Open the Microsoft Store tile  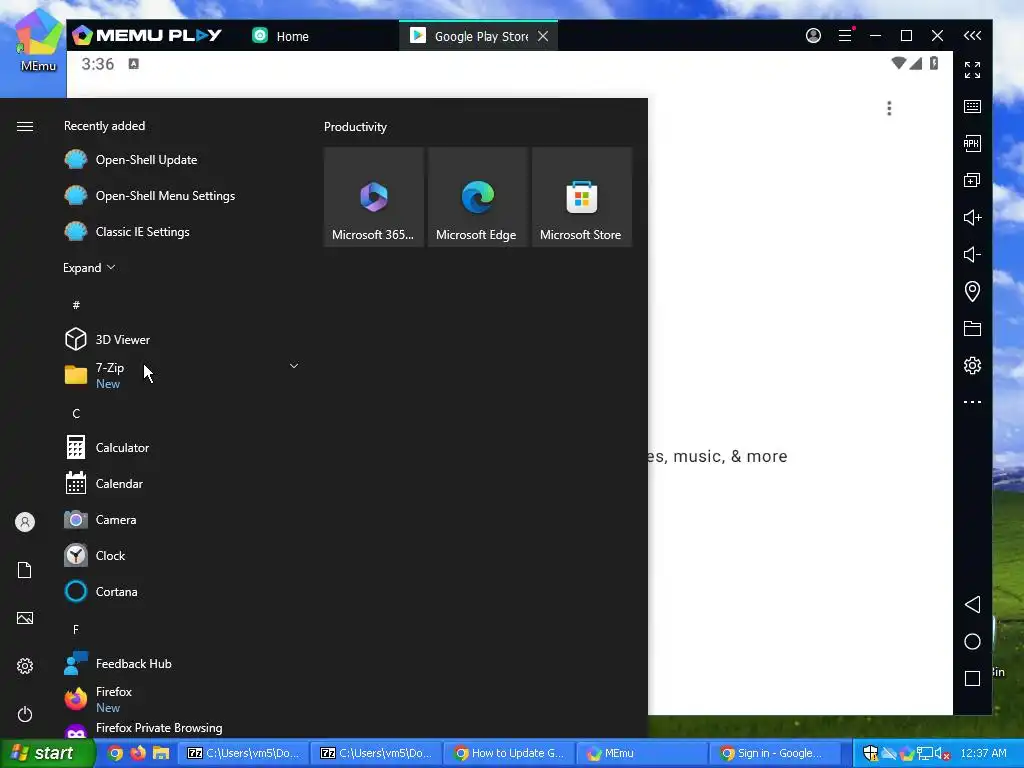pos(582,197)
